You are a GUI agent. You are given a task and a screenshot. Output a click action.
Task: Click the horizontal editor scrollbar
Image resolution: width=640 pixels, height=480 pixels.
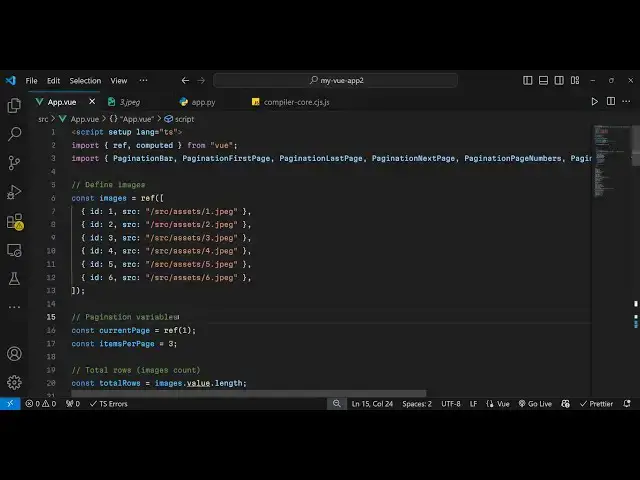[249, 393]
